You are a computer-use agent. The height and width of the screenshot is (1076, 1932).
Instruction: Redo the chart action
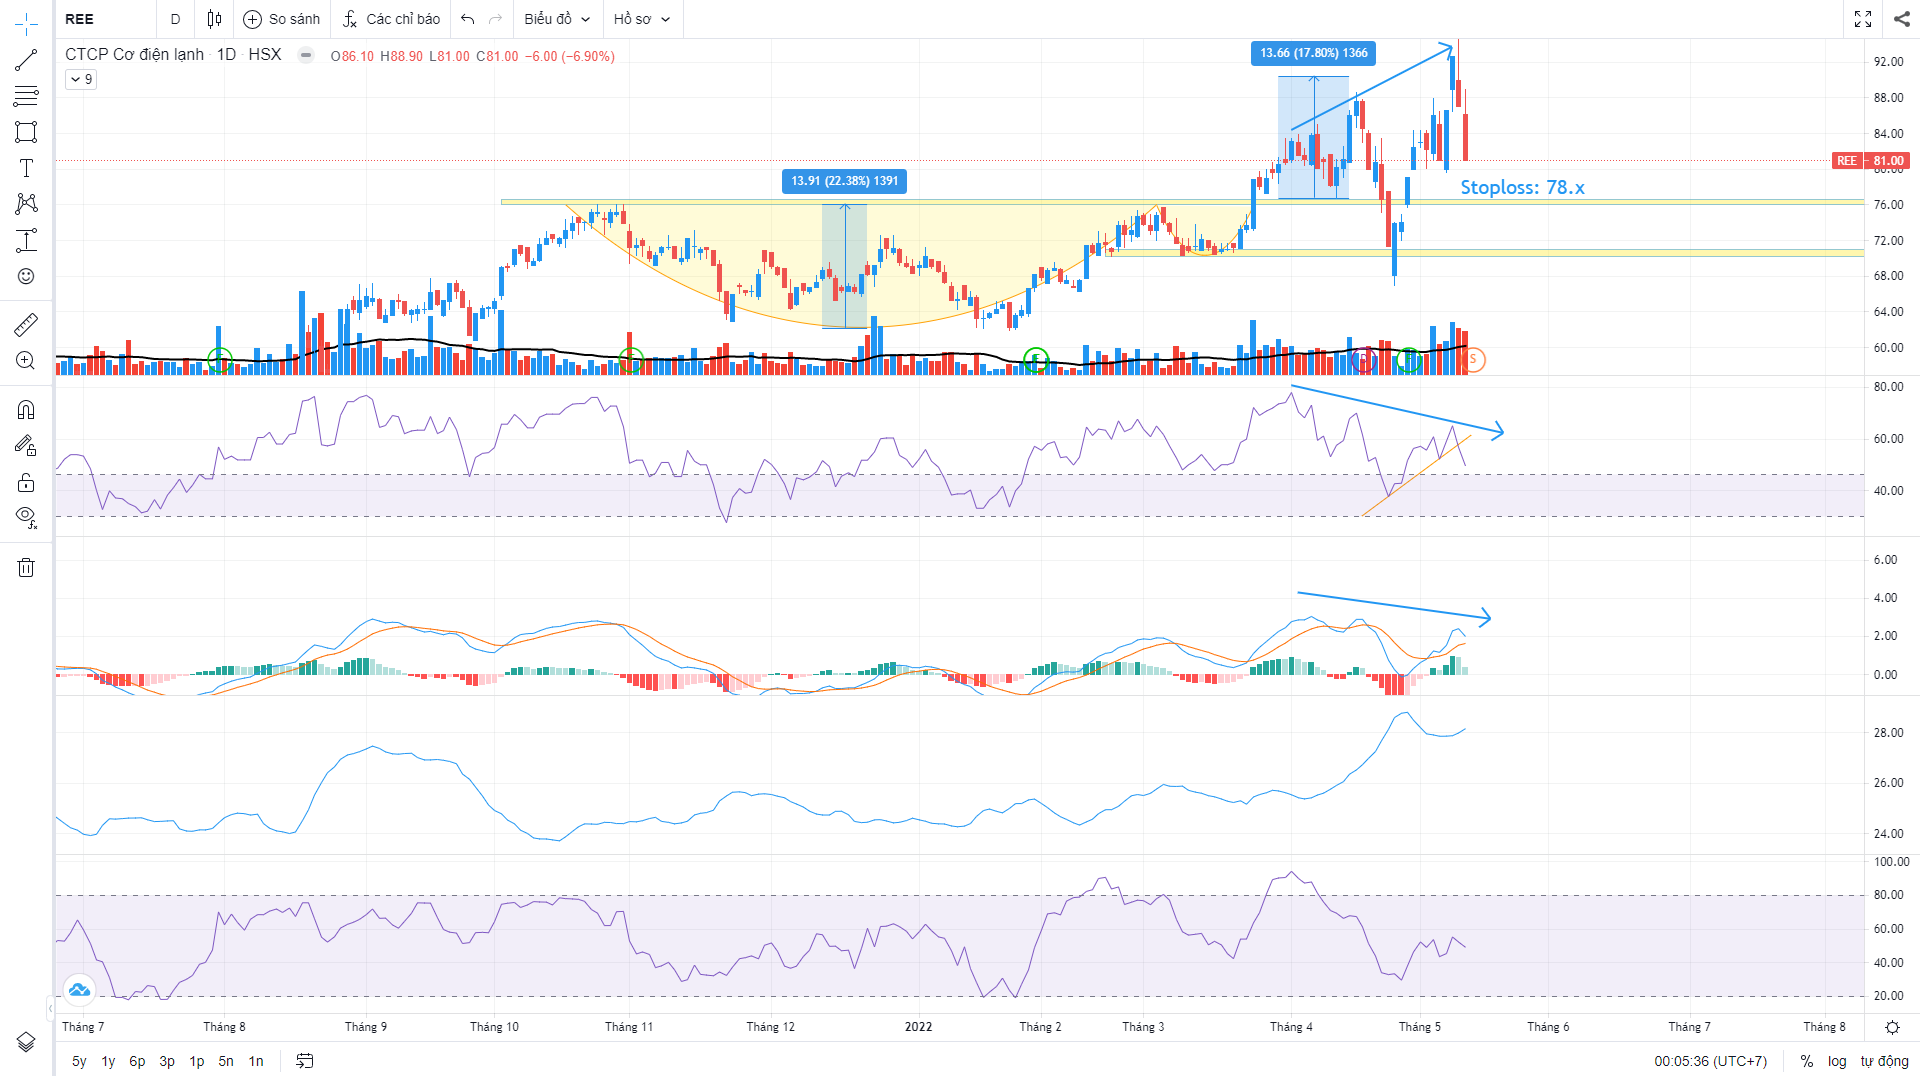tap(496, 19)
